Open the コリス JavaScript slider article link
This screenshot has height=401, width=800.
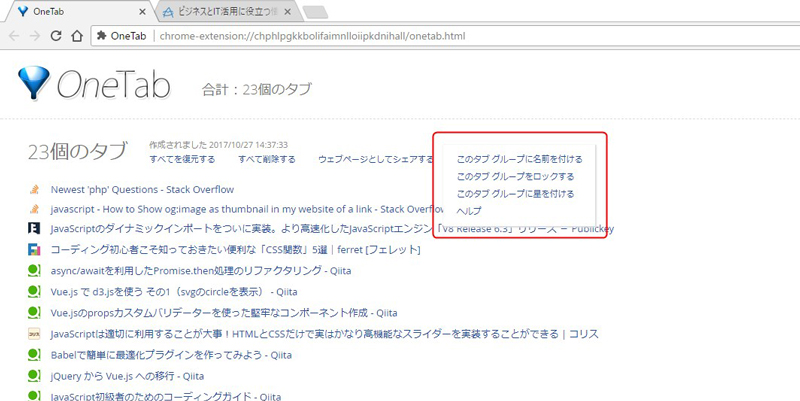(324, 334)
